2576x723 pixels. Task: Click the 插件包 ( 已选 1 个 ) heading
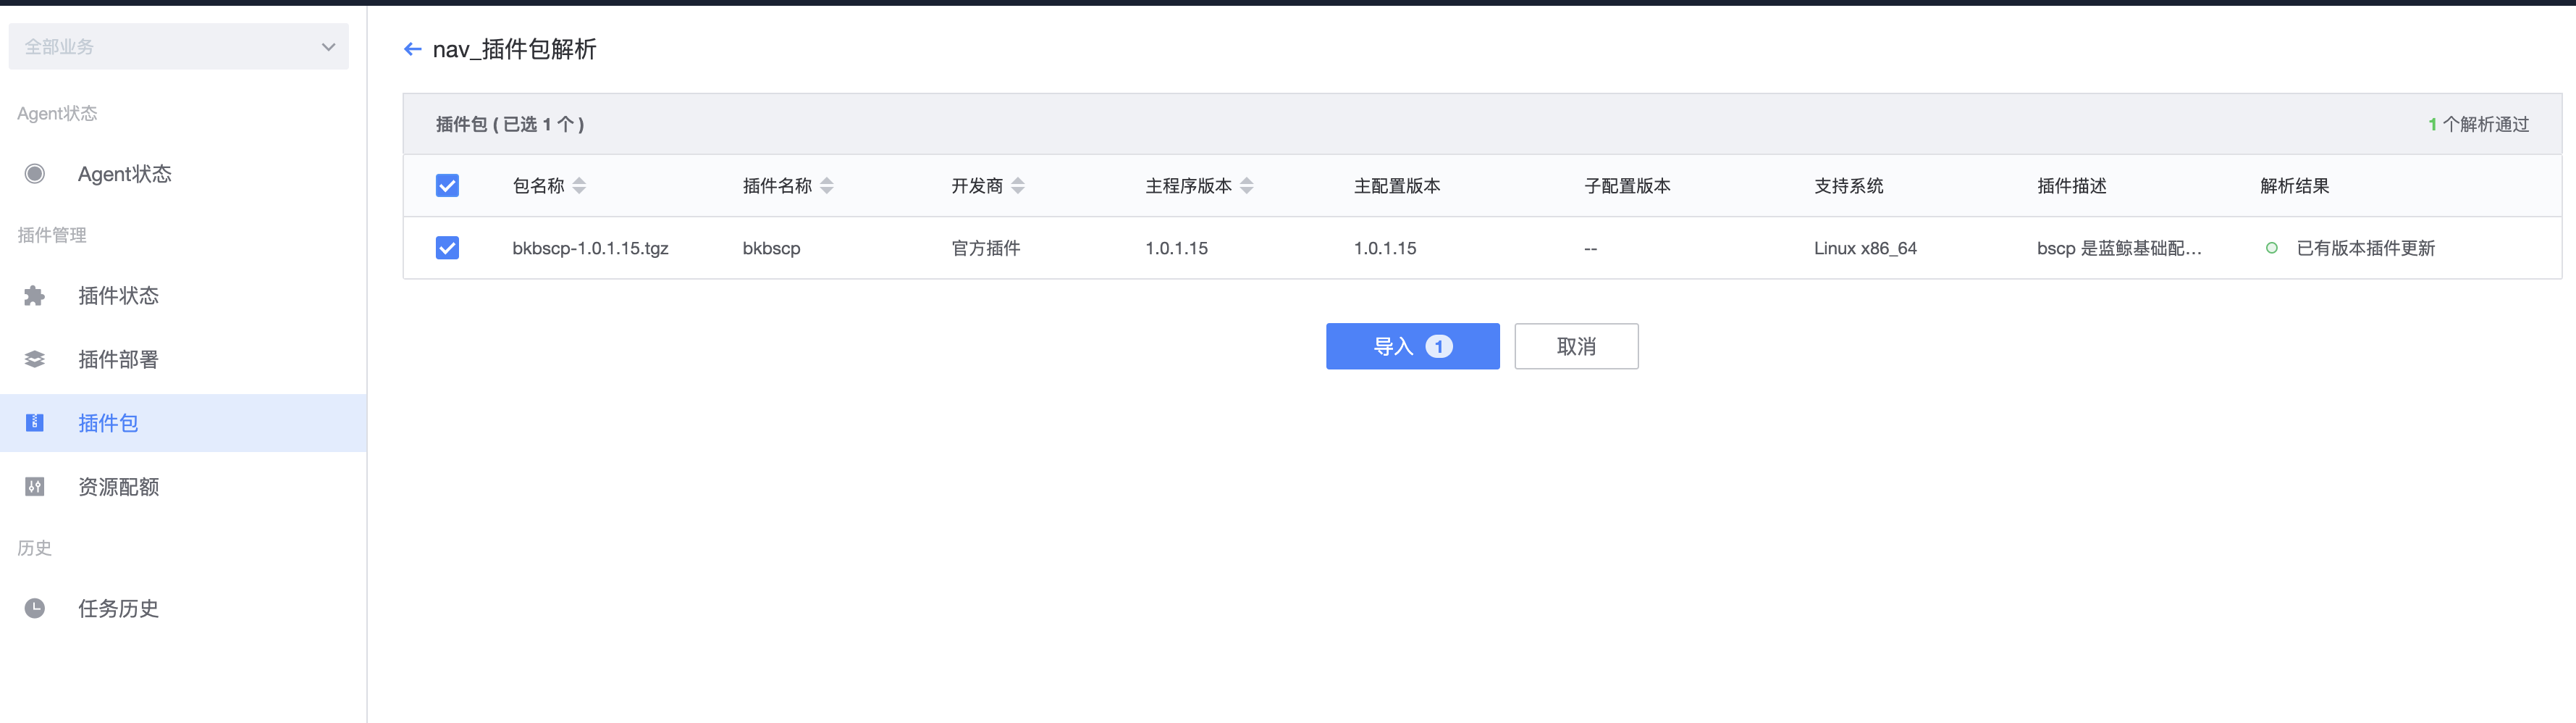click(x=510, y=124)
